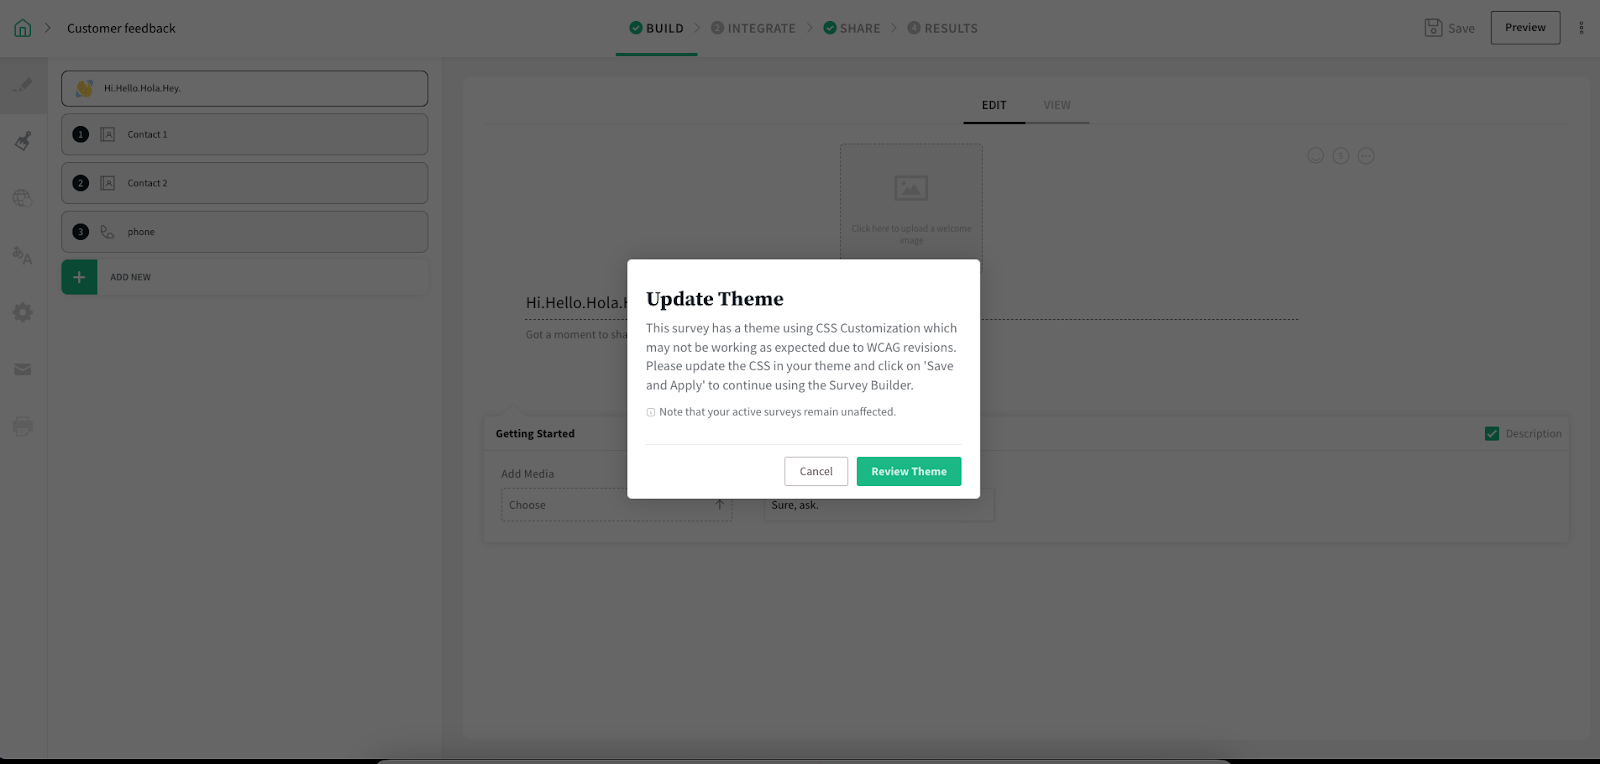Select the Contact 2 question item
This screenshot has height=764, width=1600.
[244, 183]
